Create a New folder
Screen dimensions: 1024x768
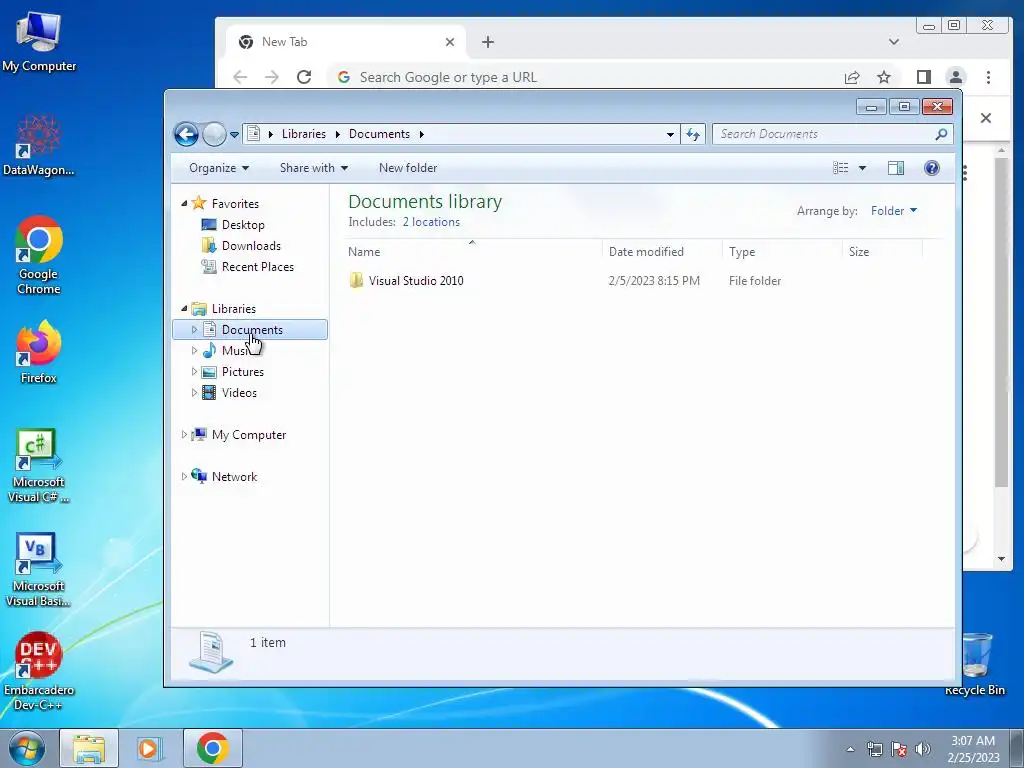pyautogui.click(x=408, y=168)
